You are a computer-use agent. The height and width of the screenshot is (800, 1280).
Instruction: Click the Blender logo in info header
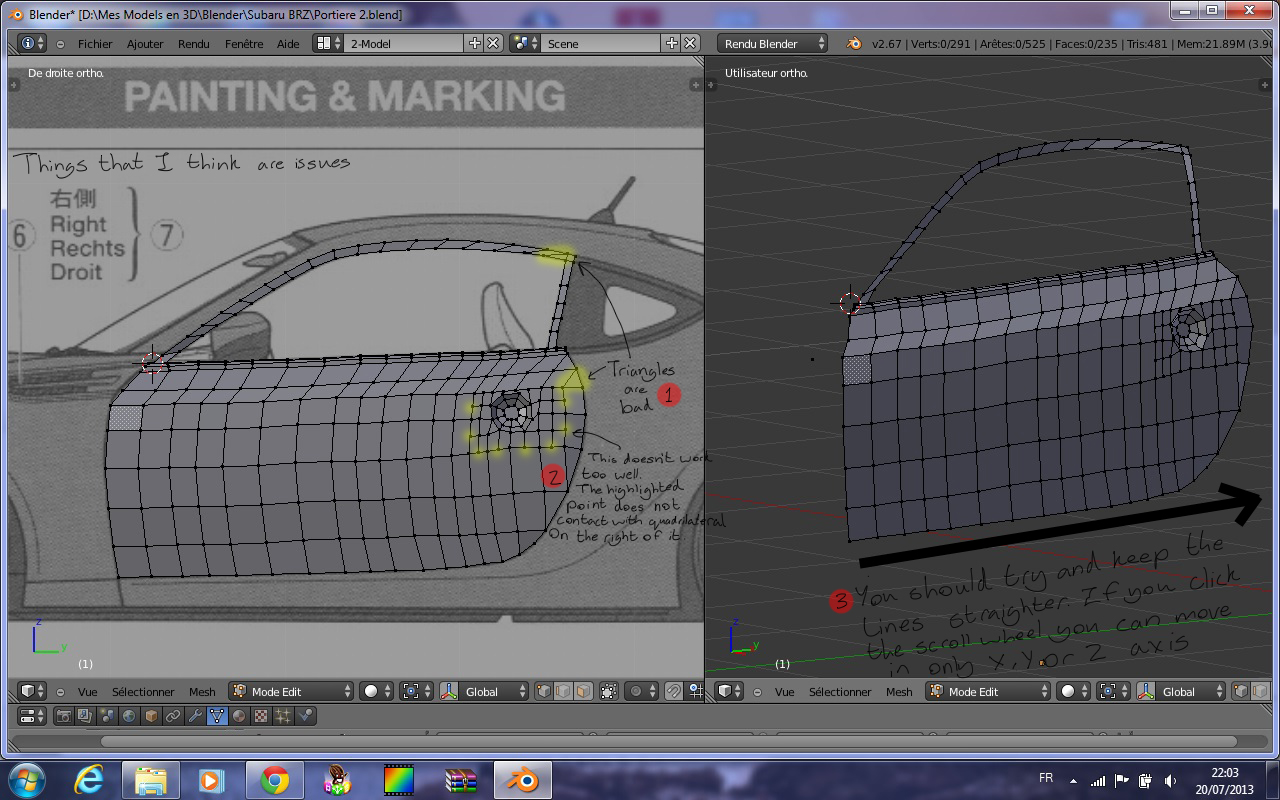[854, 43]
